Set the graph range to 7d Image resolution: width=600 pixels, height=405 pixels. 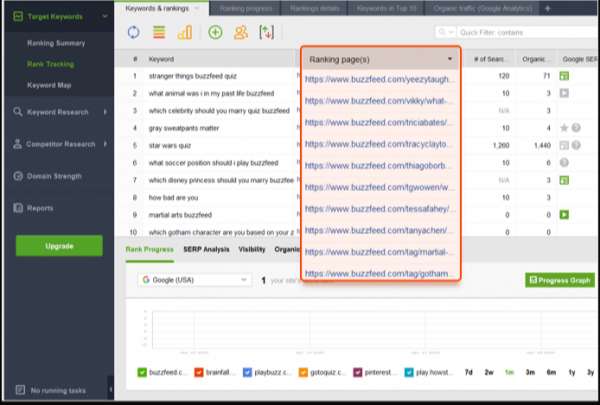point(469,372)
